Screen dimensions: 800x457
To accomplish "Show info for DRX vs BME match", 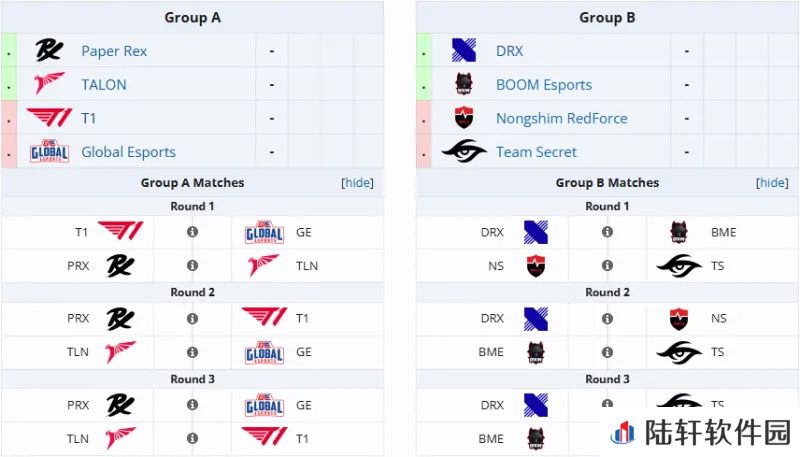I will coord(607,232).
